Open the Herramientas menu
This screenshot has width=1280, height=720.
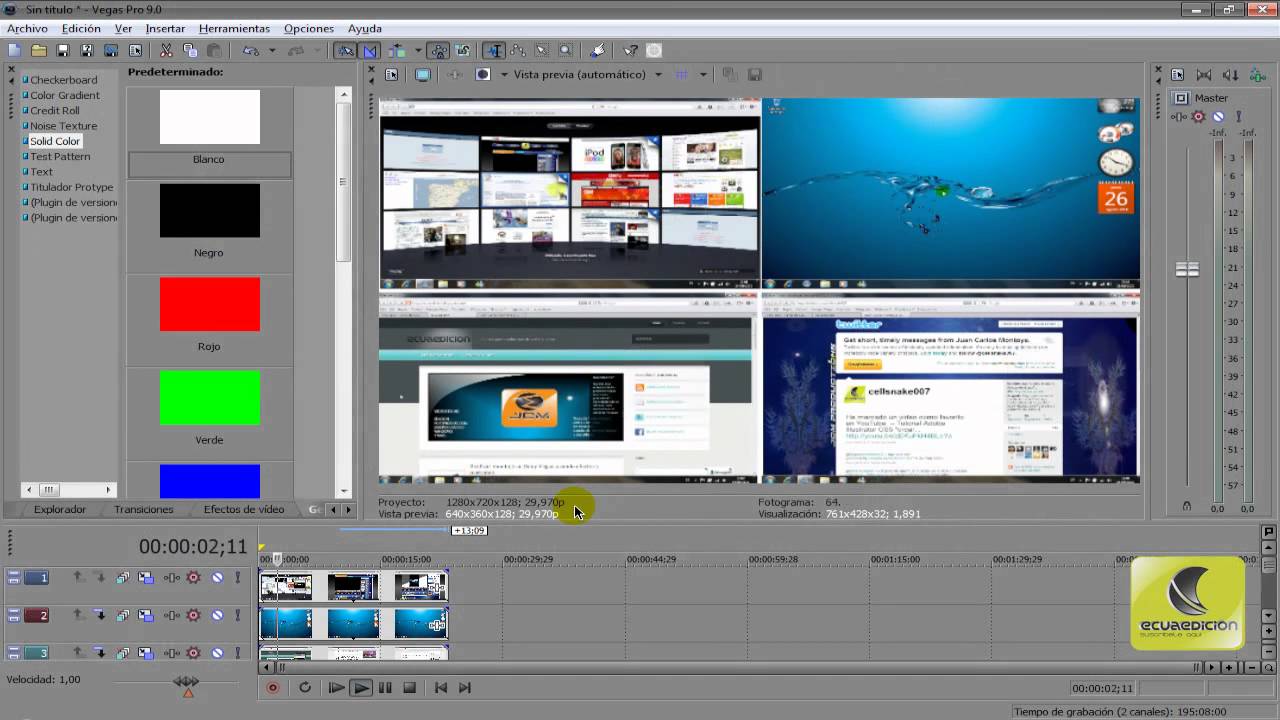click(234, 28)
